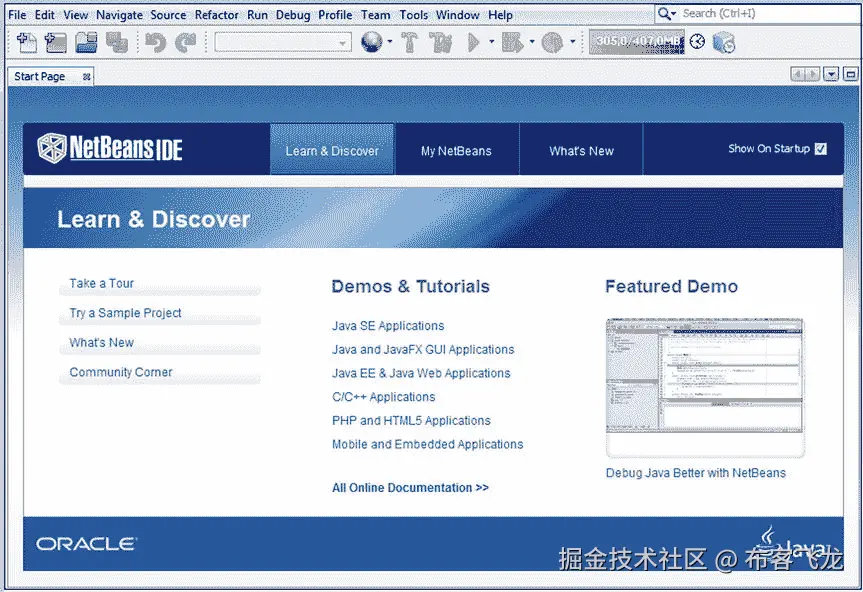
Task: Switch to the What's New header tab
Action: point(581,150)
